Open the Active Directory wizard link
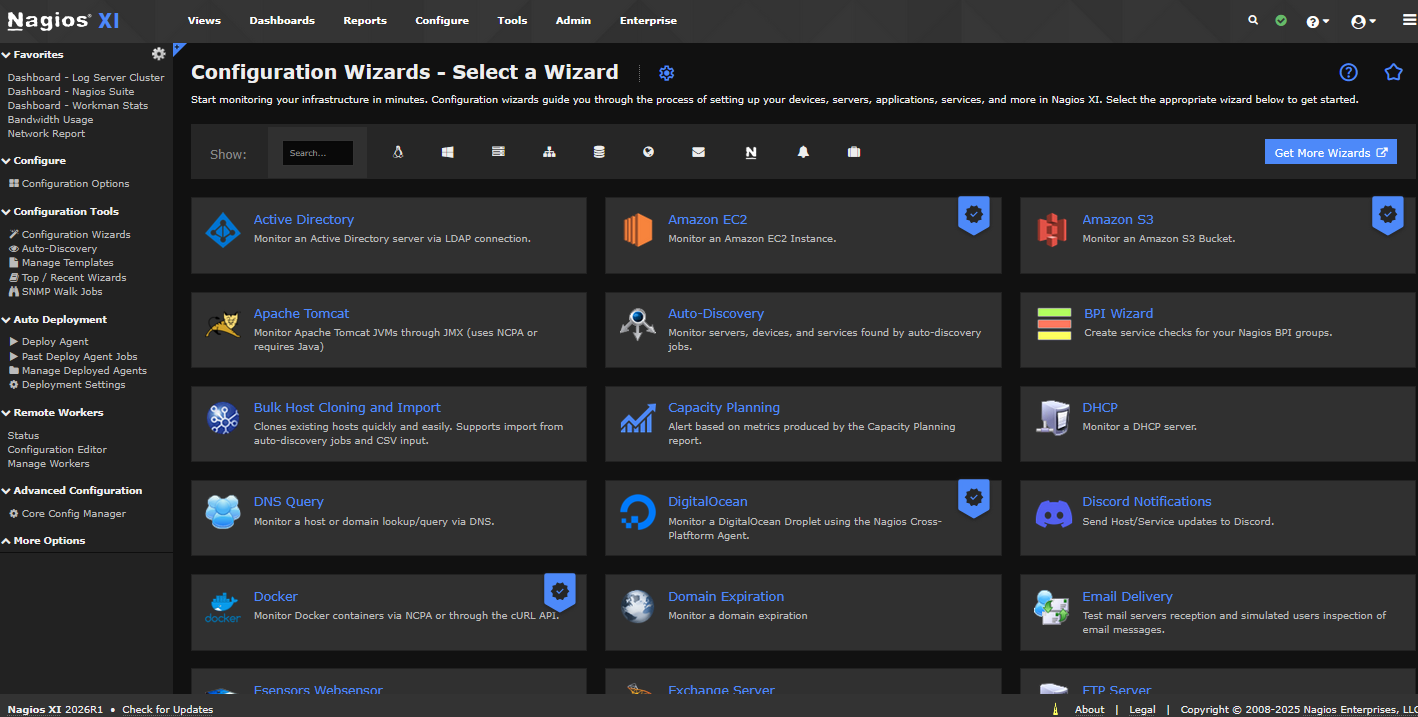This screenshot has width=1418, height=717. coord(303,219)
